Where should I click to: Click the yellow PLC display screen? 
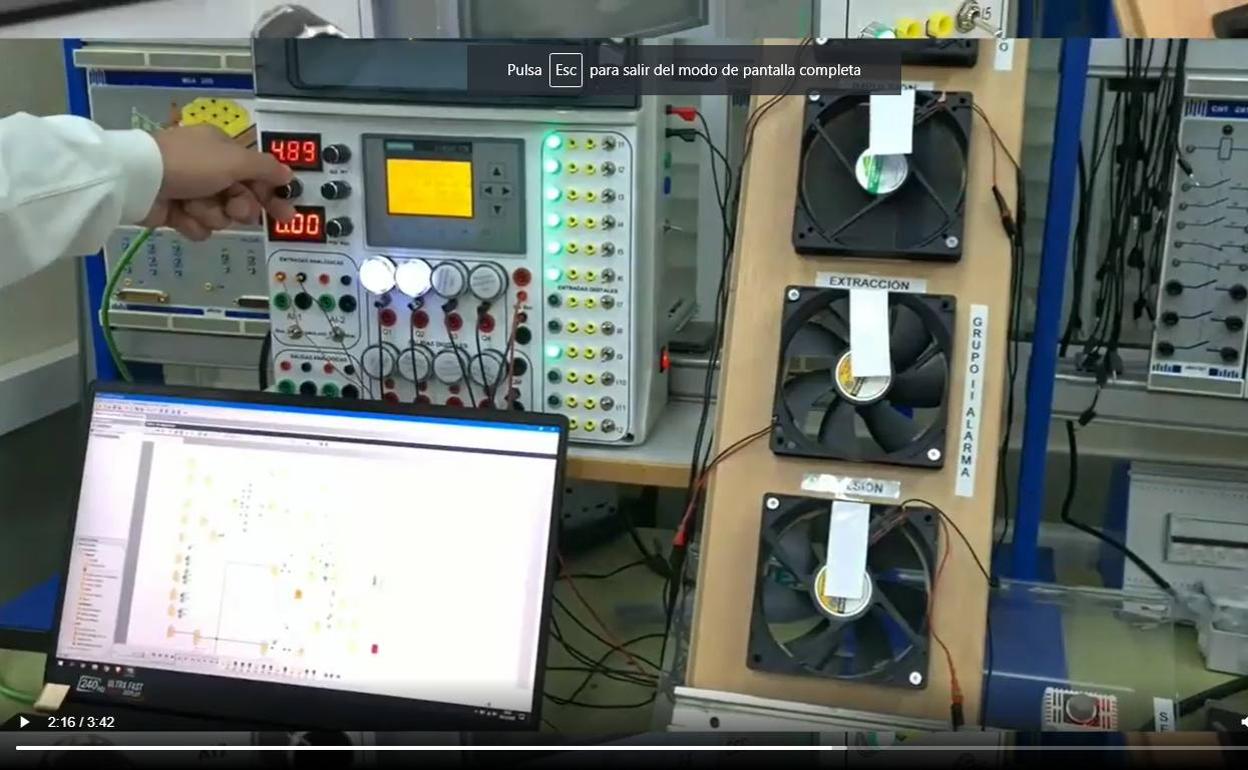coord(430,187)
